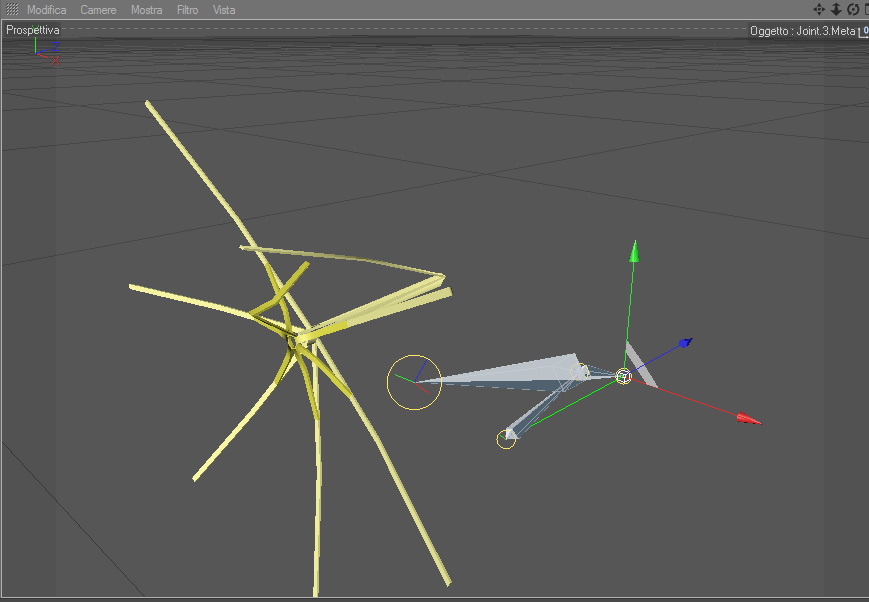Select the small yellow circle joint at bottom
Screen dimensions: 869x602
coord(506,439)
